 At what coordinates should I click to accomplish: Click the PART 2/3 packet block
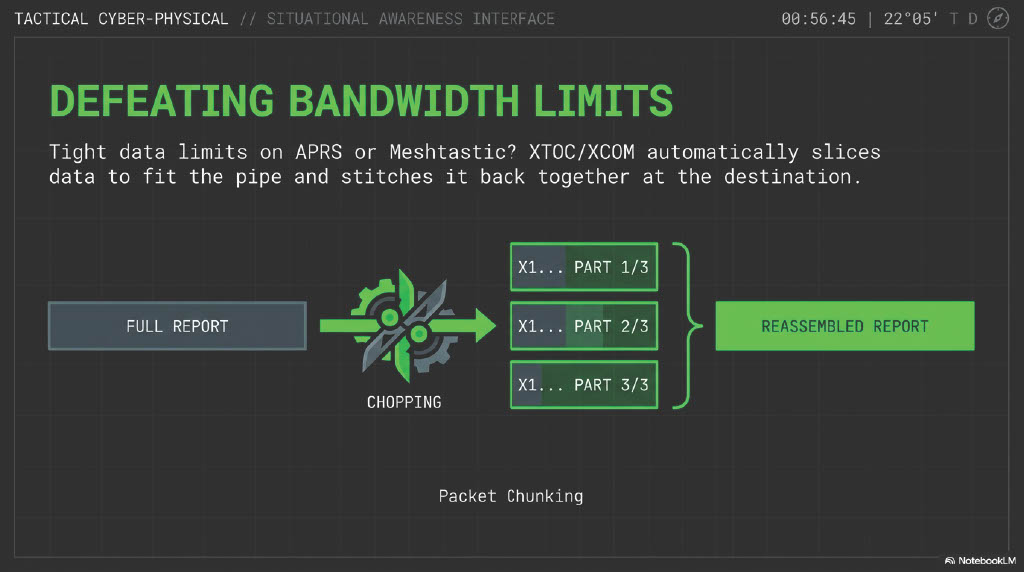[584, 326]
